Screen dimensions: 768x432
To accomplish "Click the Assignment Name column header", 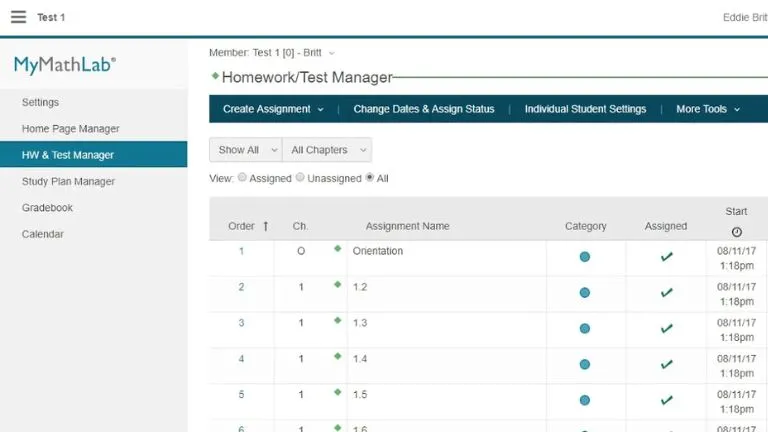I will (408, 226).
